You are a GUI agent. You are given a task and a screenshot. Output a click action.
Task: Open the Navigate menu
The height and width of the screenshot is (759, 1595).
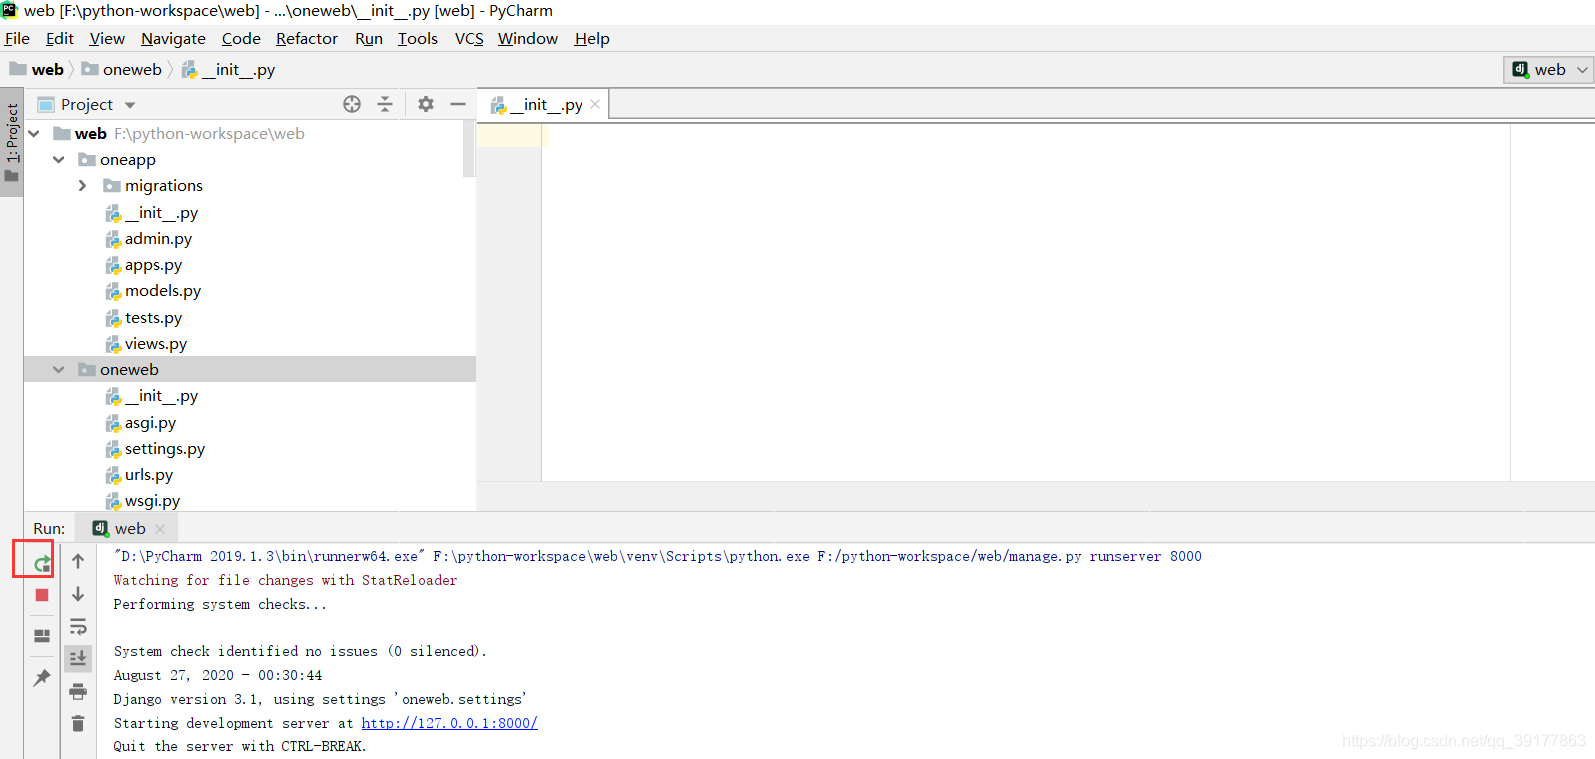[x=173, y=38]
